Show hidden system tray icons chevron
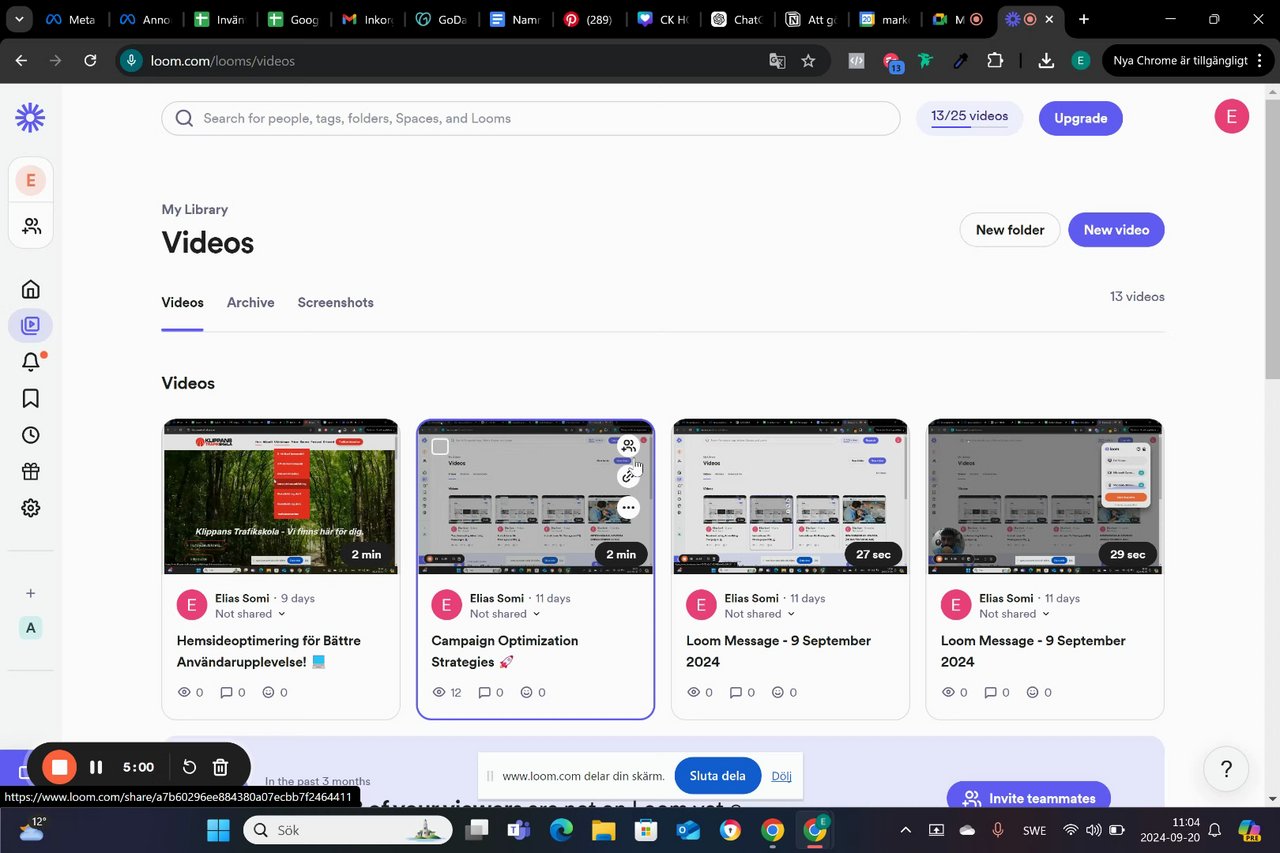The height and width of the screenshot is (853, 1280). [905, 830]
